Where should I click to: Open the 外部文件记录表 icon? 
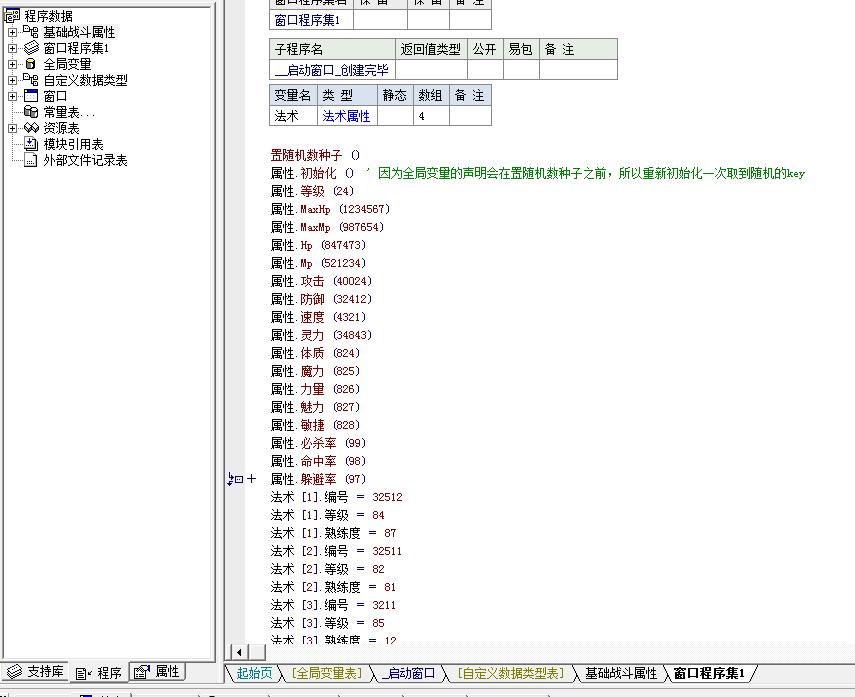pos(31,160)
